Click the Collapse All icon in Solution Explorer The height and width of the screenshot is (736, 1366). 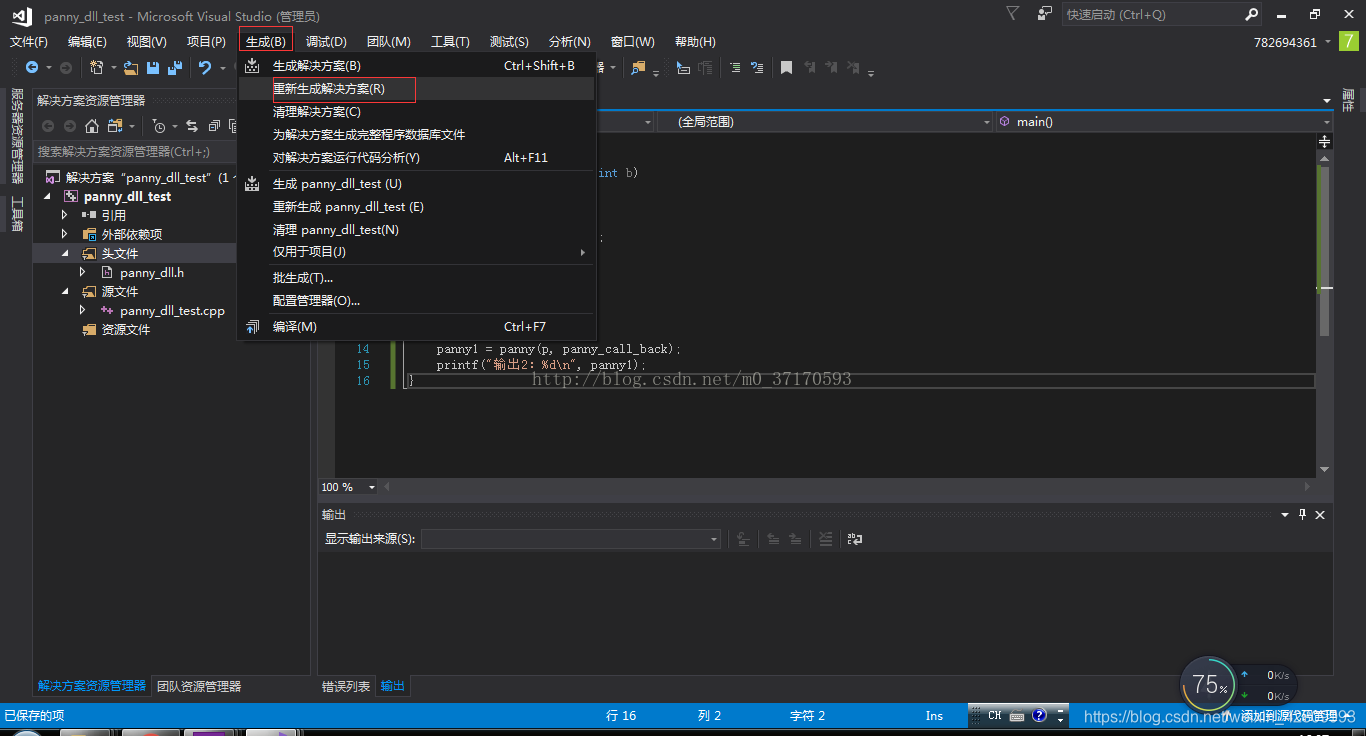tap(214, 126)
